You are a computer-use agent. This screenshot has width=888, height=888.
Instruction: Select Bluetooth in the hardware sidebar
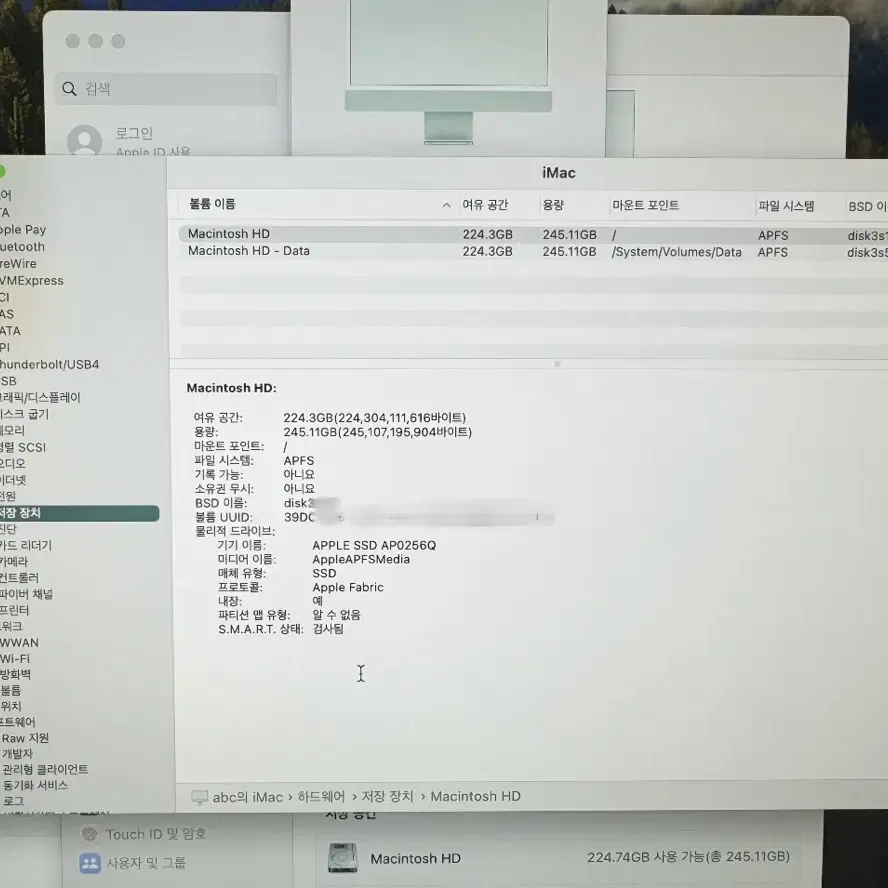pyautogui.click(x=22, y=246)
